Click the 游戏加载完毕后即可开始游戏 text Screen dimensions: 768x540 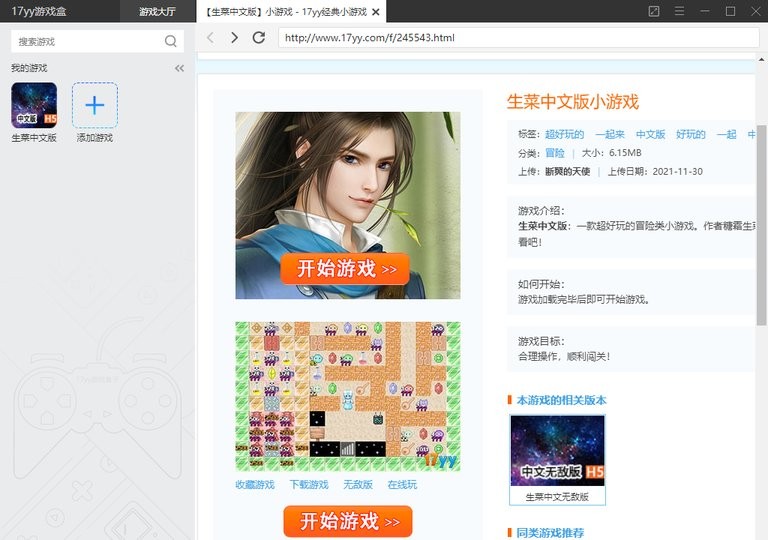(x=584, y=299)
